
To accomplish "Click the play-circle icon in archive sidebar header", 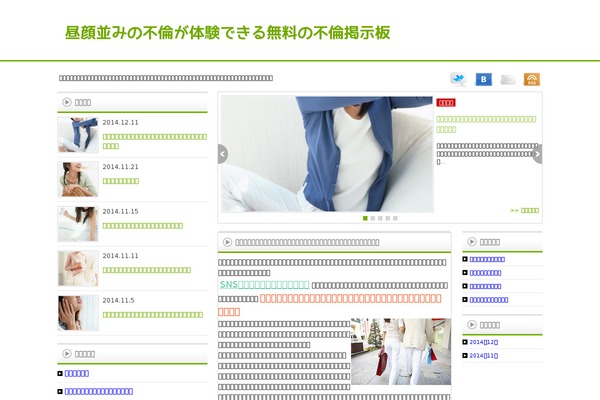I will (472, 325).
